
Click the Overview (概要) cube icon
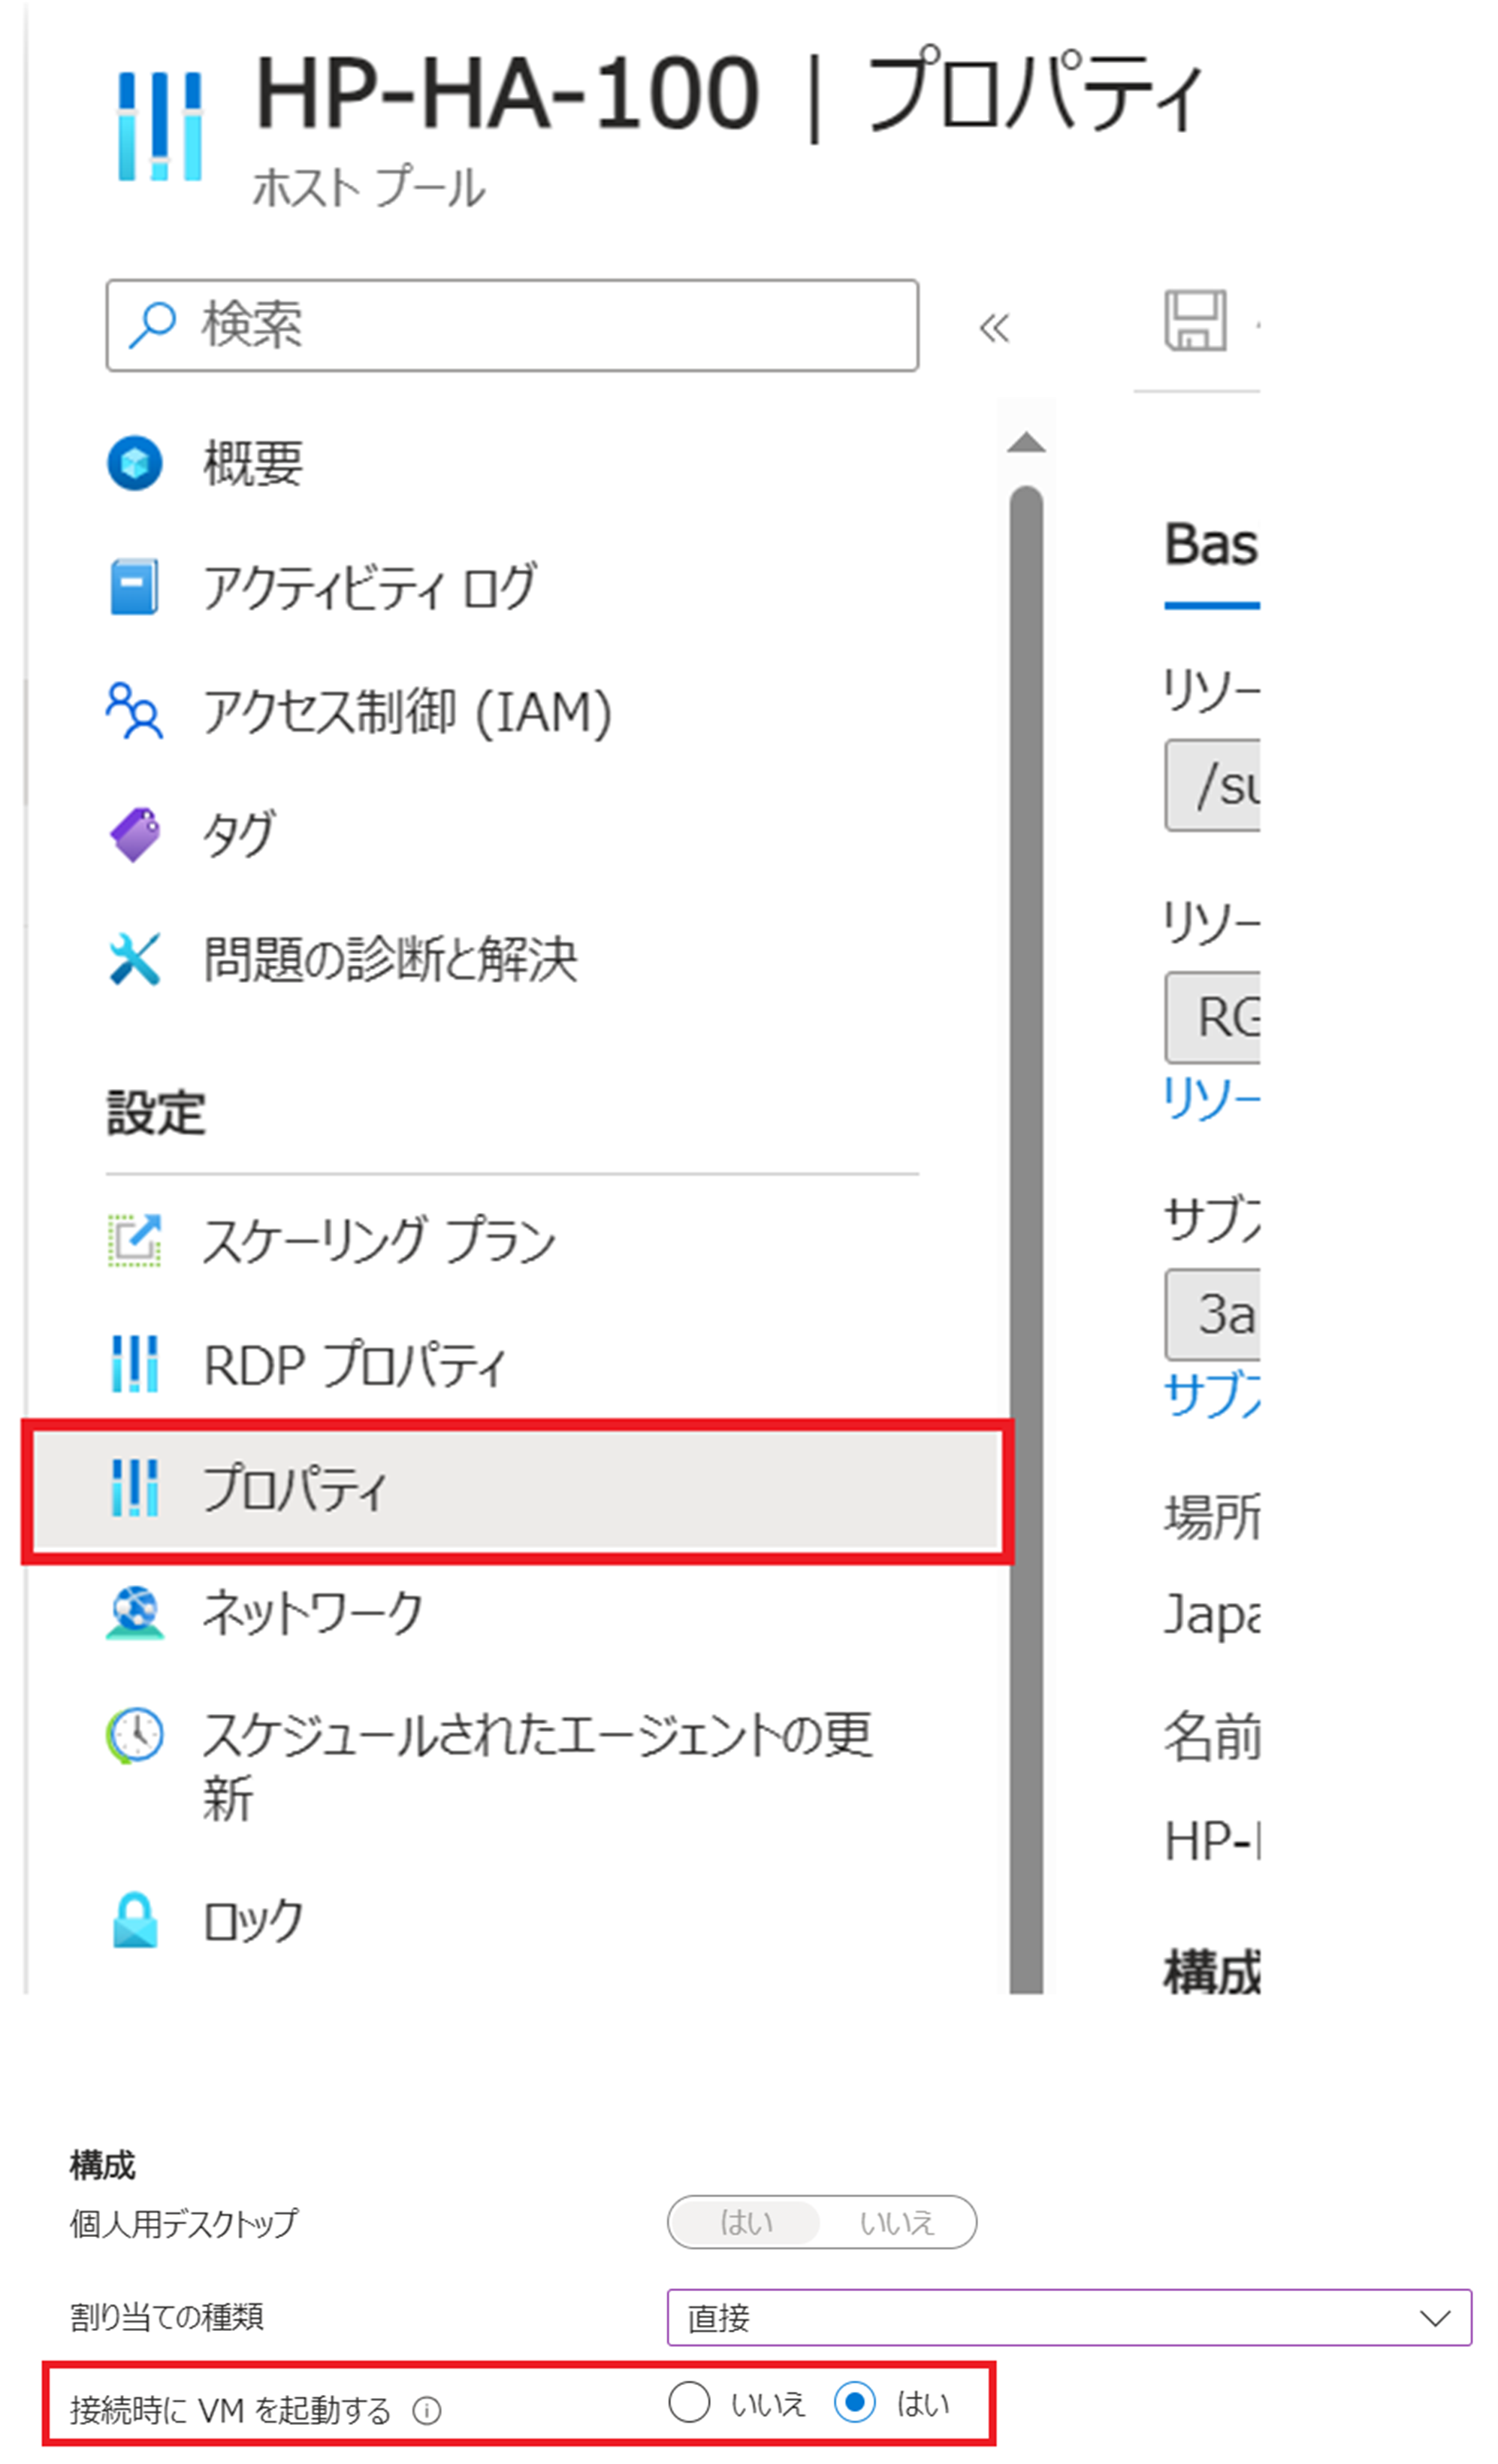tap(135, 463)
